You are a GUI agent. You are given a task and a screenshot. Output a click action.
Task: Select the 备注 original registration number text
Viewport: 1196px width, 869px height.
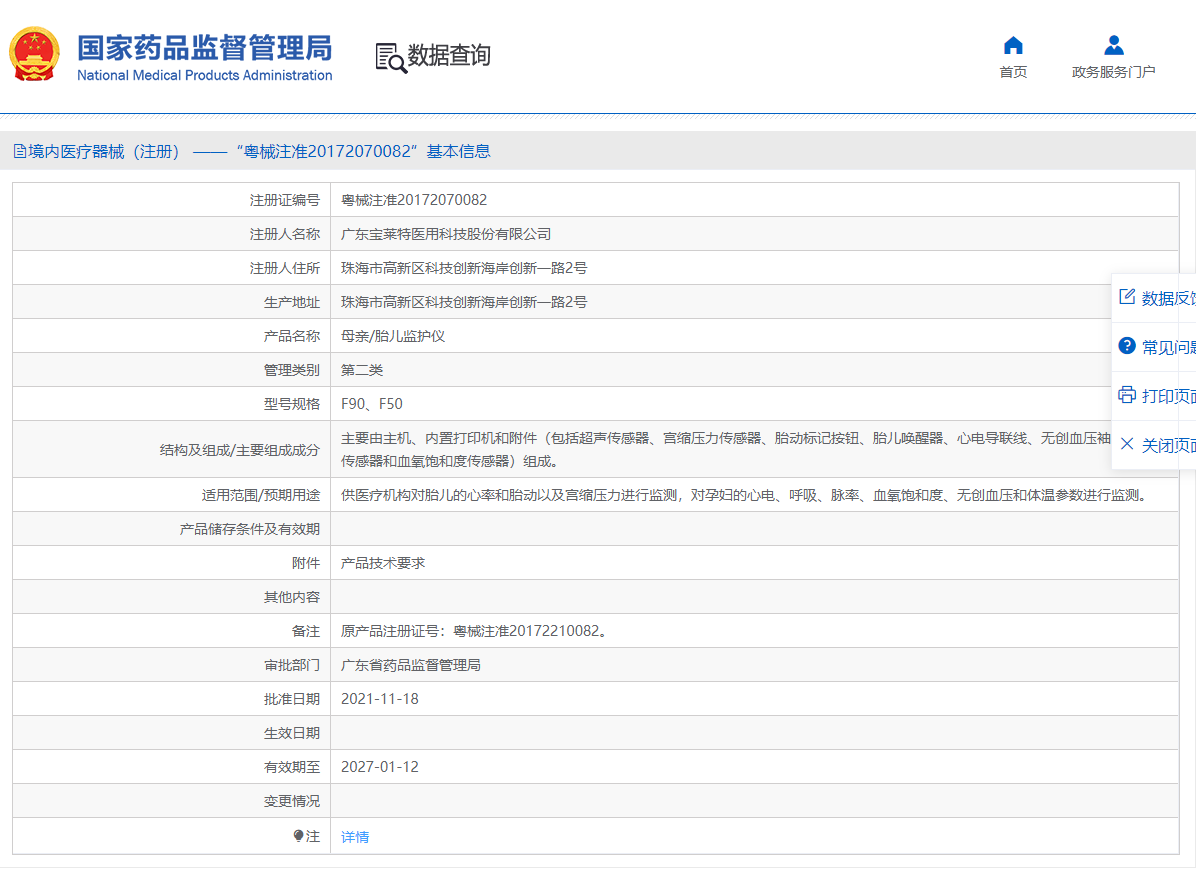pos(476,631)
